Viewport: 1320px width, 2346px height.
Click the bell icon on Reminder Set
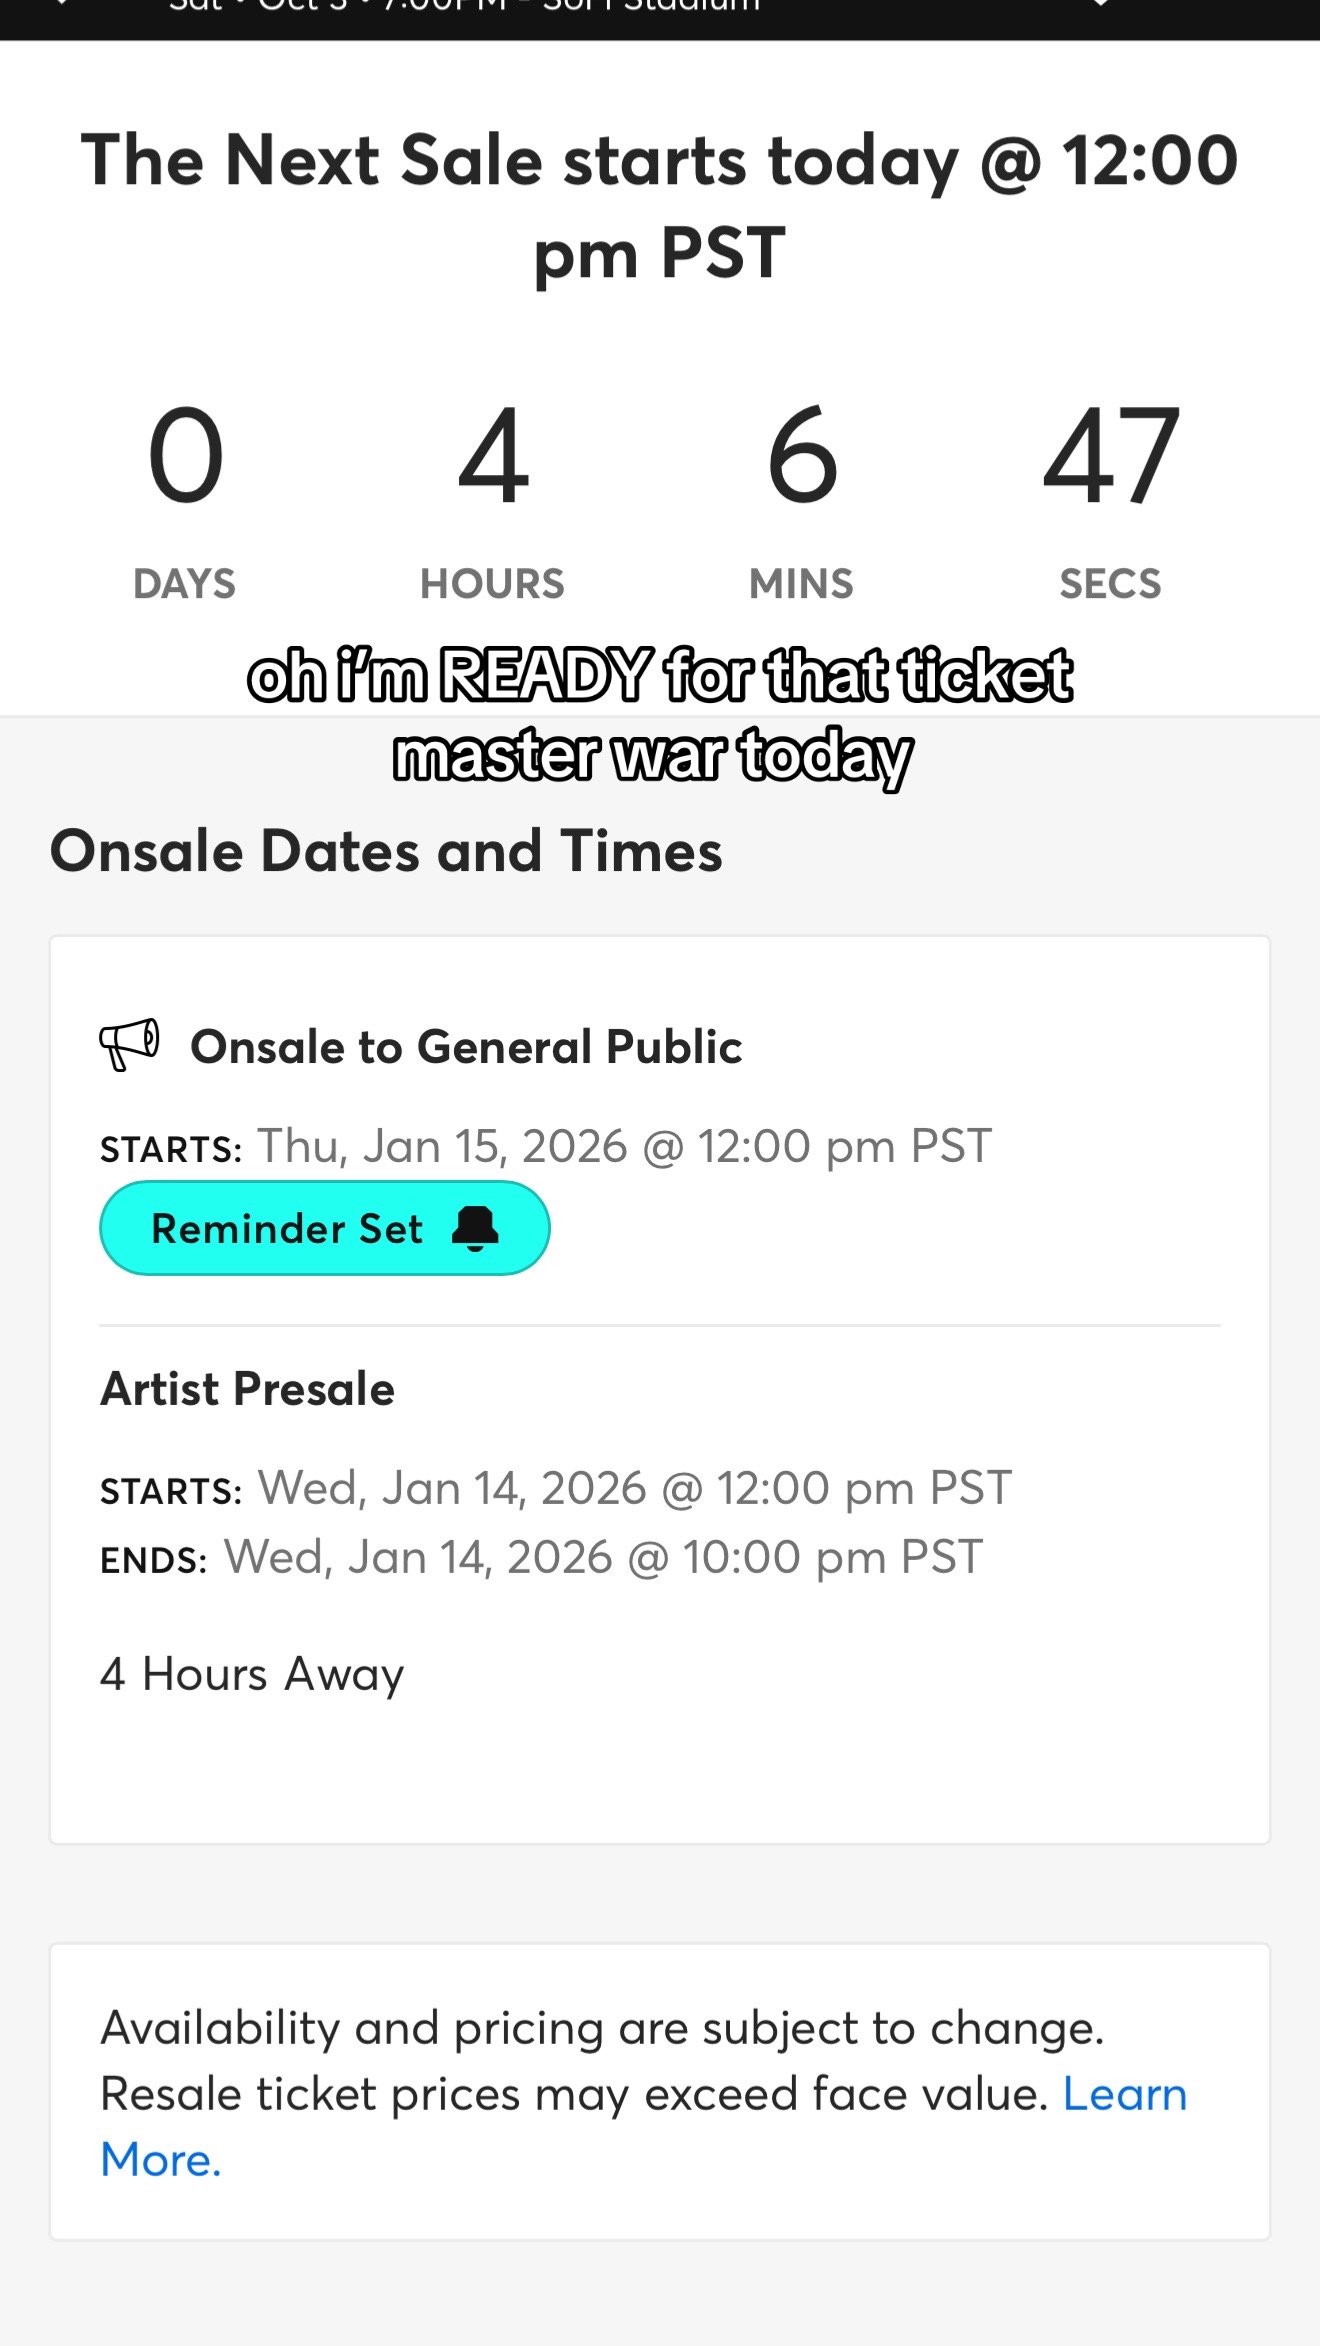click(x=475, y=1228)
